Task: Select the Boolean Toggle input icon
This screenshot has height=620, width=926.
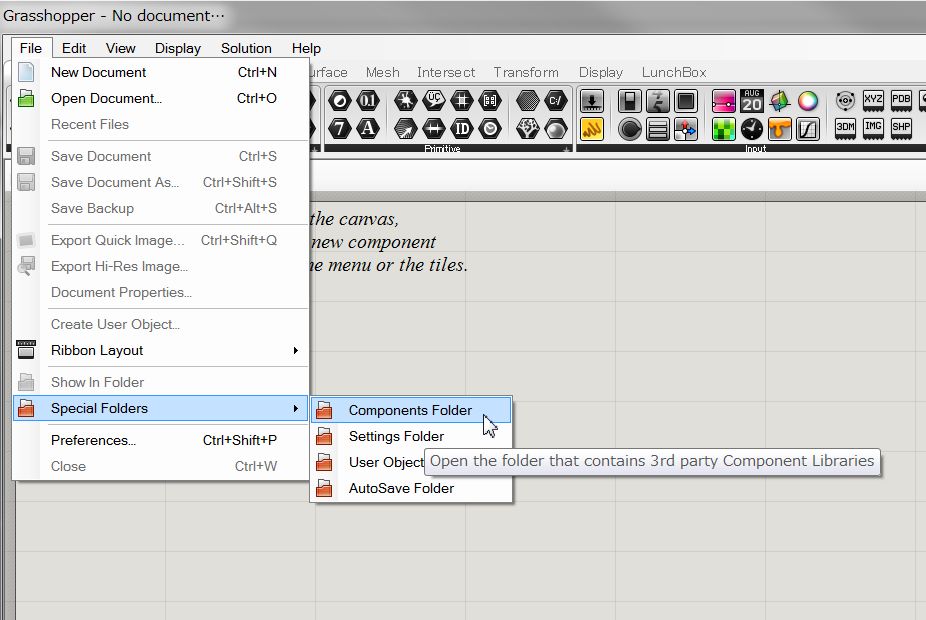Action: (630, 101)
